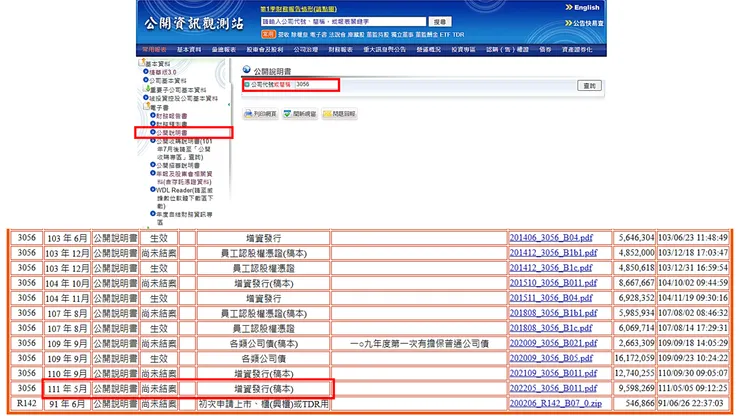Open 重大訊息與公告 menu
This screenshot has height=416, width=740.
(385, 49)
